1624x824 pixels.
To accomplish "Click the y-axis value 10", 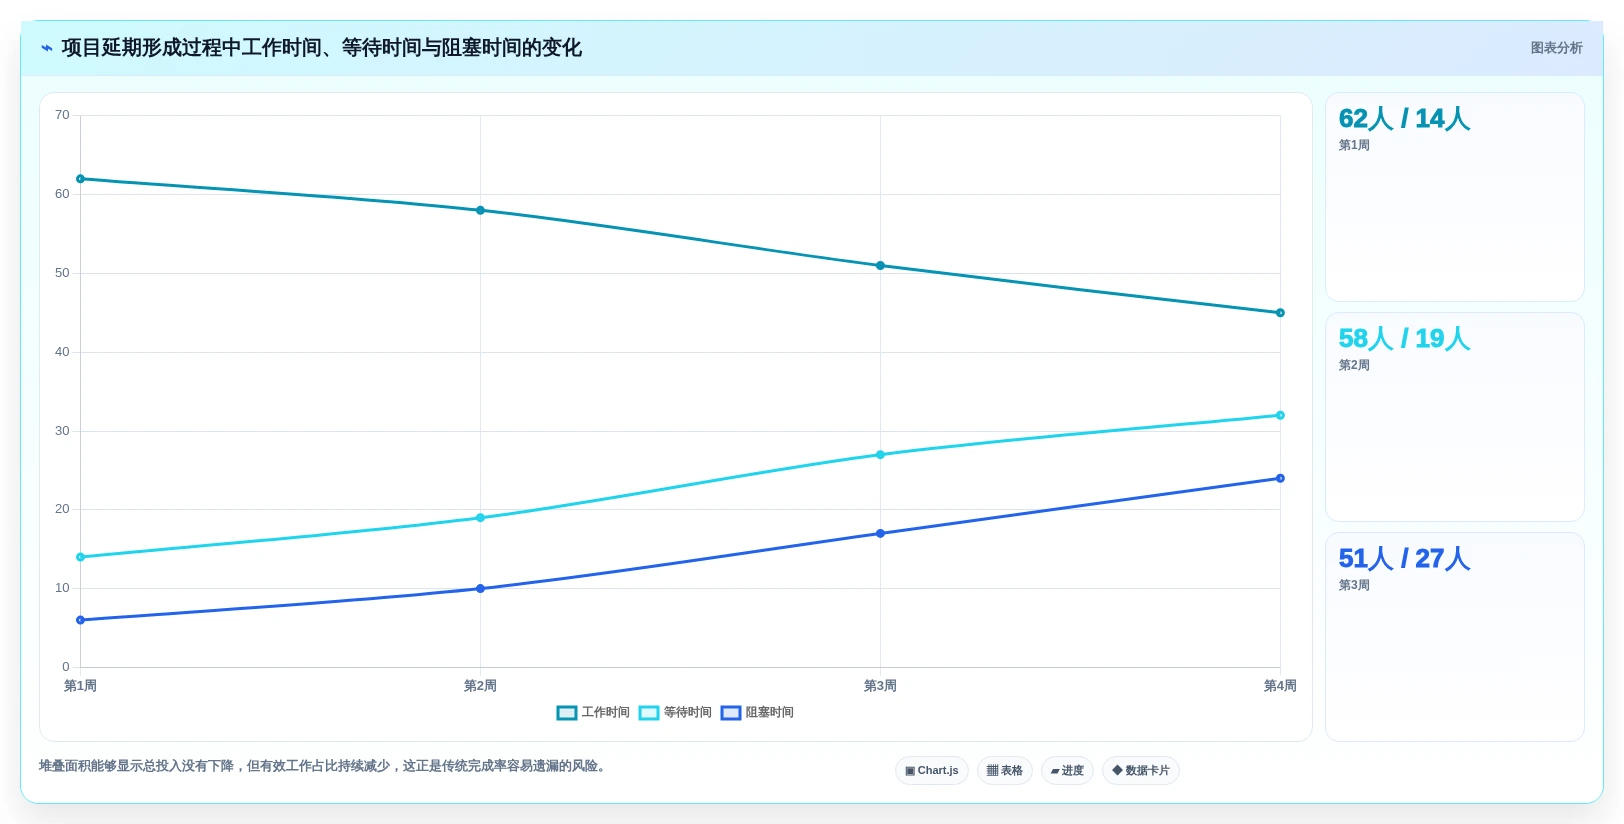I will tap(62, 588).
